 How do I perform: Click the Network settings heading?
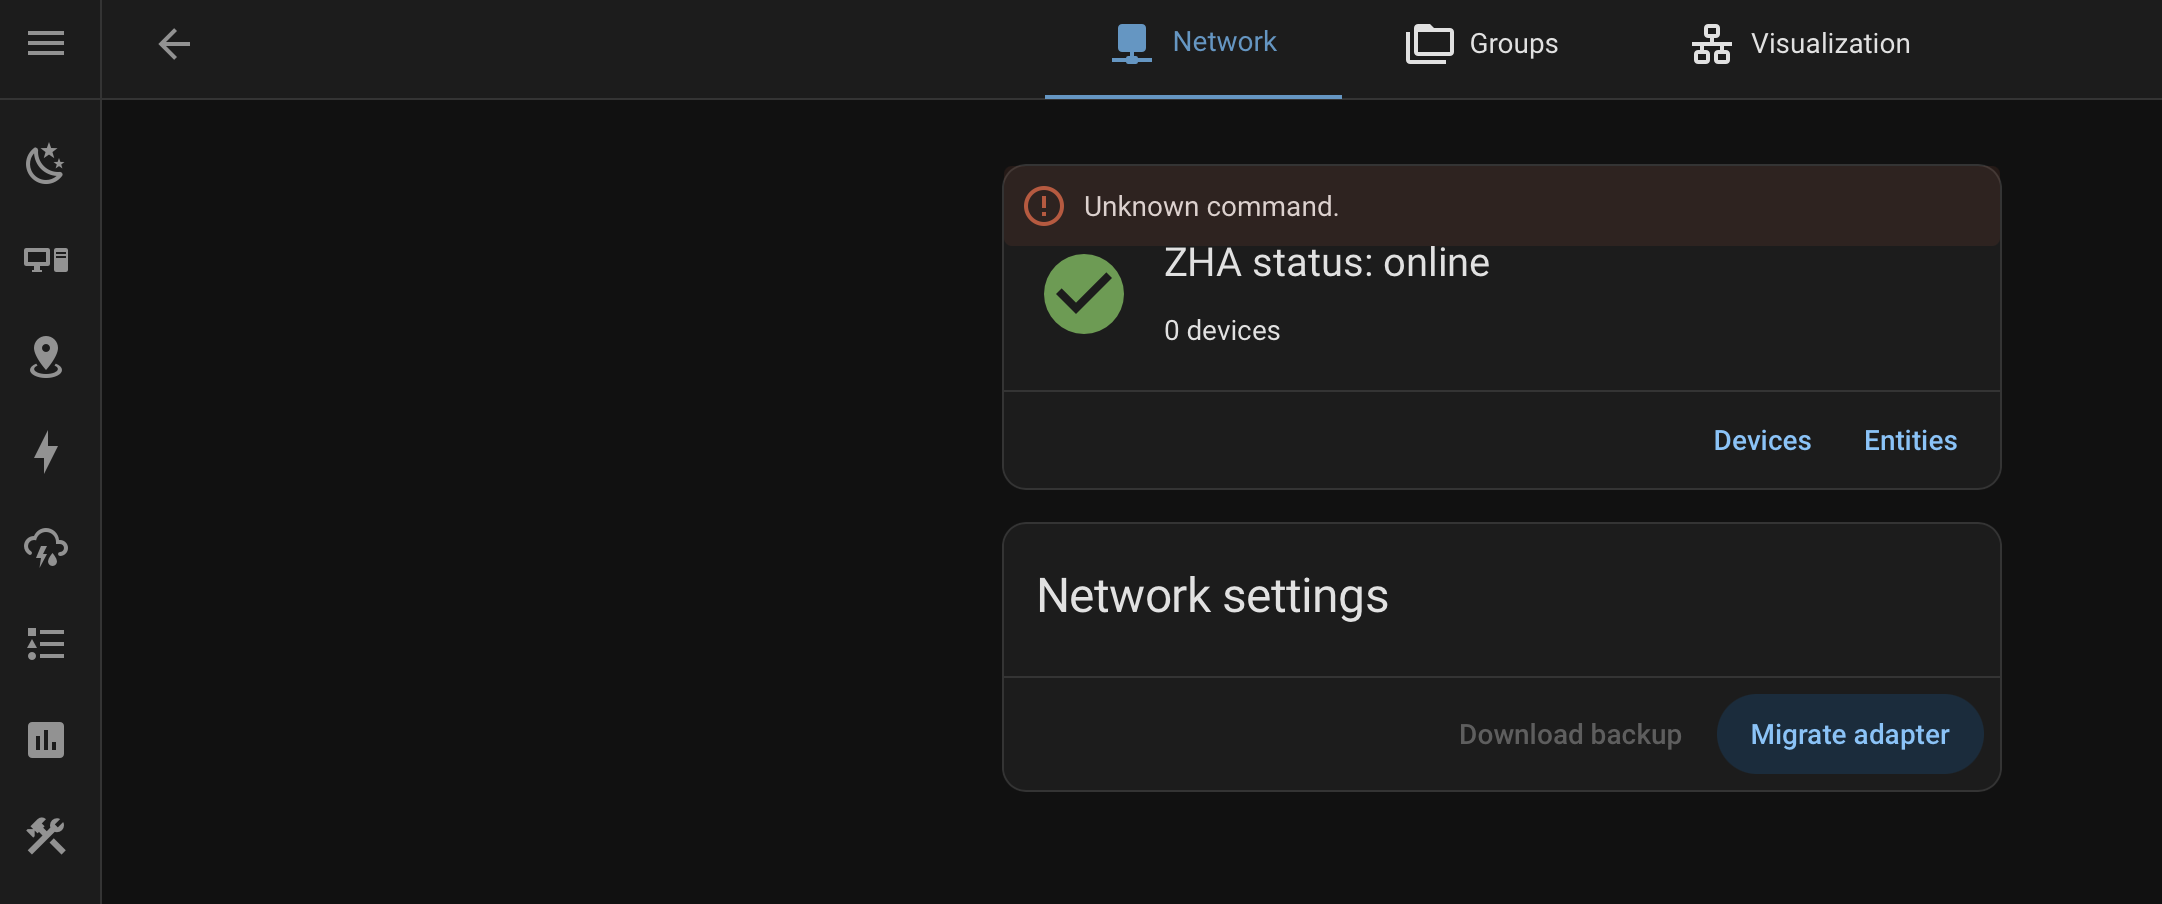tap(1212, 596)
